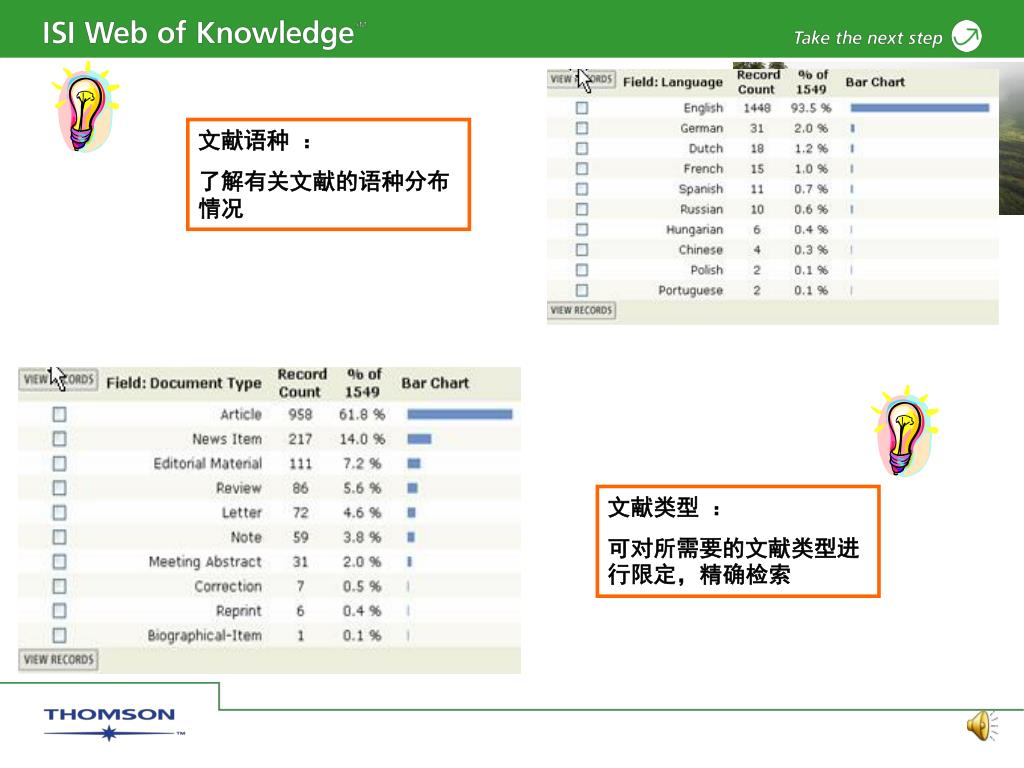The image size is (1024, 768).
Task: Check the Meeting Abstract checkbox
Action: point(59,562)
